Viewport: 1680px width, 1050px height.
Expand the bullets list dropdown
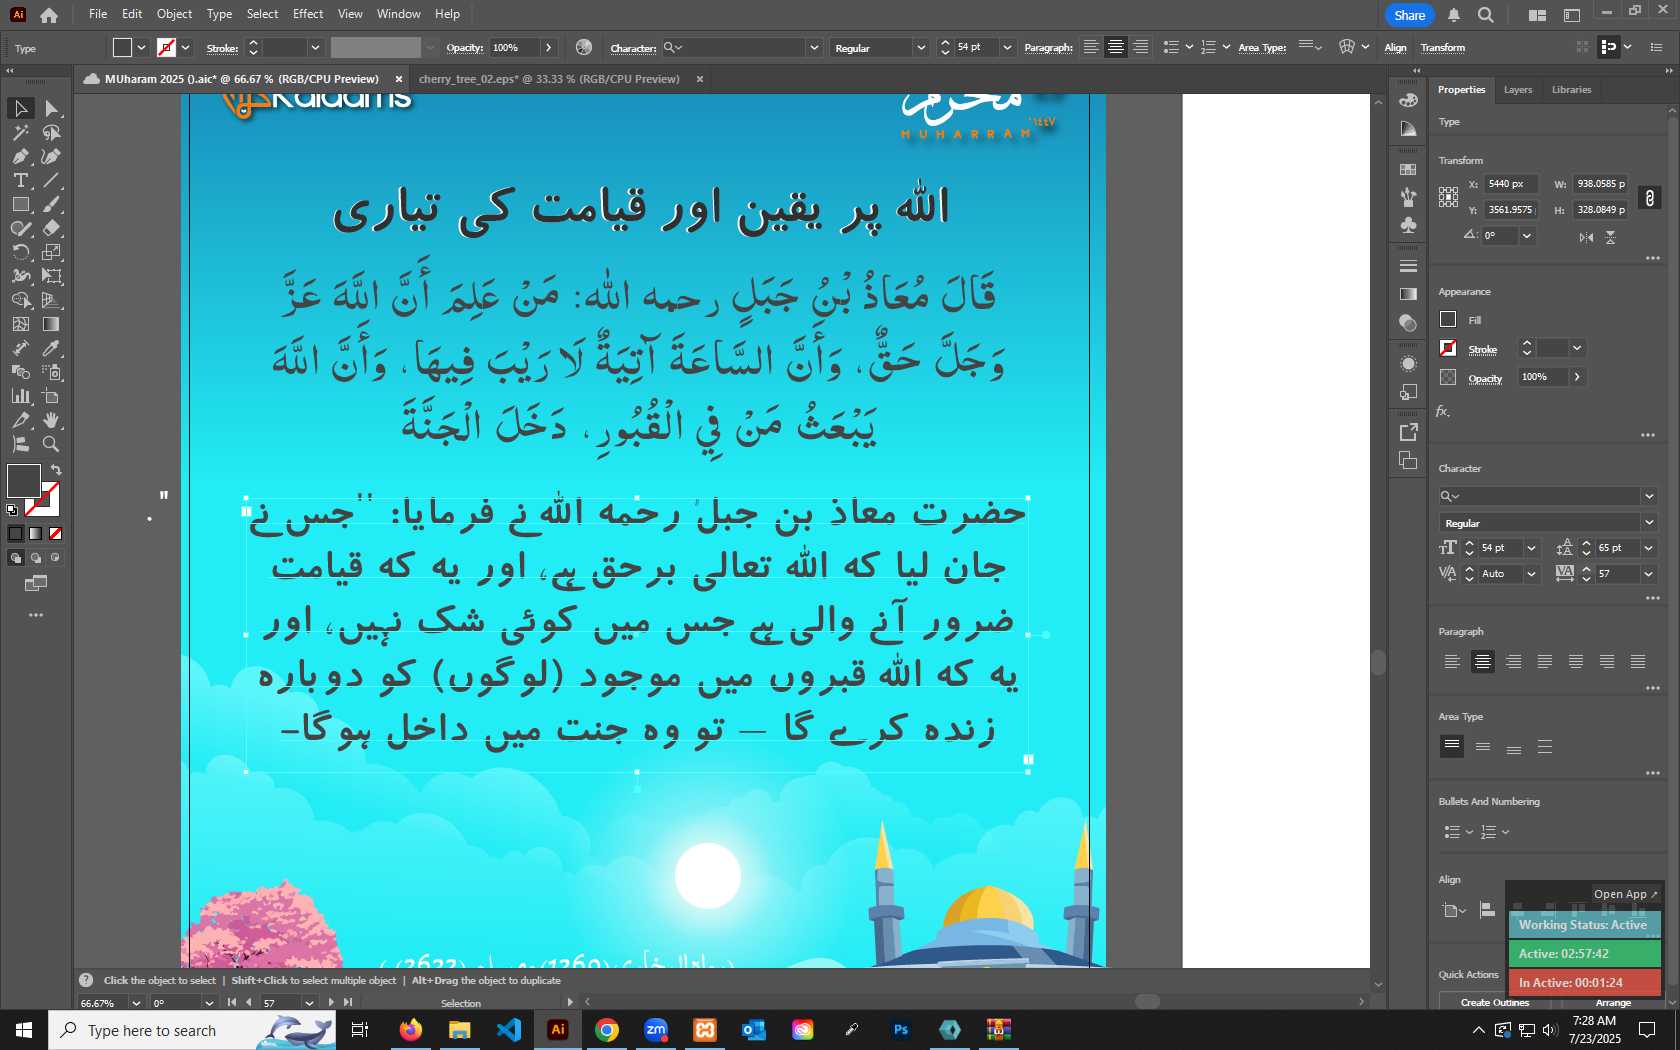(1469, 832)
